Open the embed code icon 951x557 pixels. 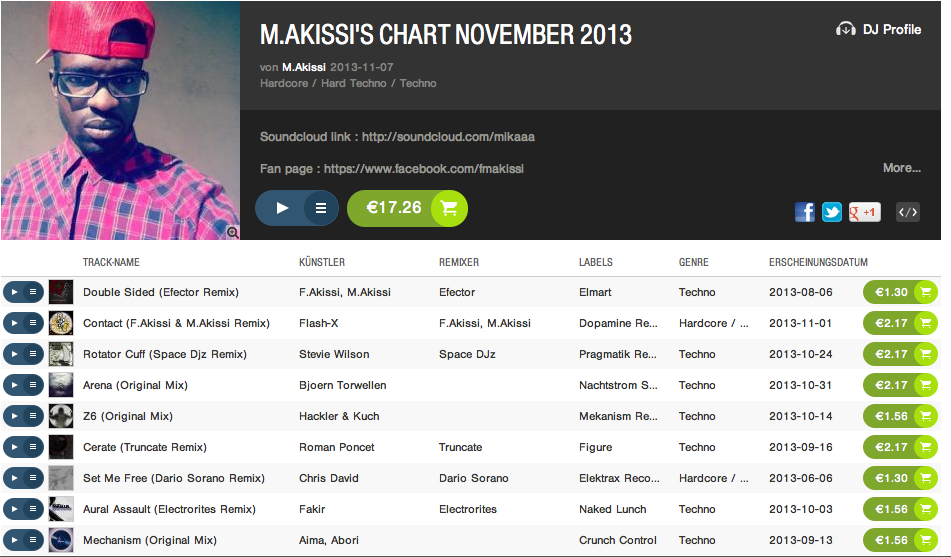coord(908,211)
